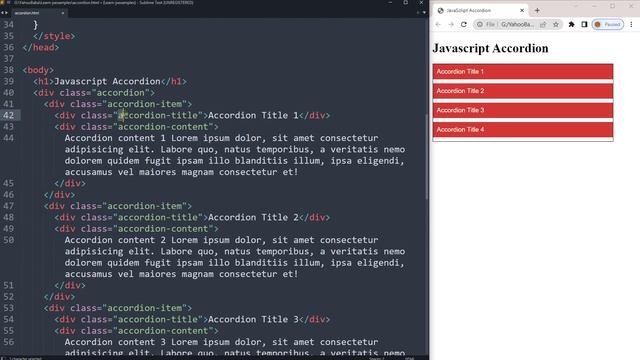
Task: Click Sublime editor vertical scrollbar
Action: (427, 157)
